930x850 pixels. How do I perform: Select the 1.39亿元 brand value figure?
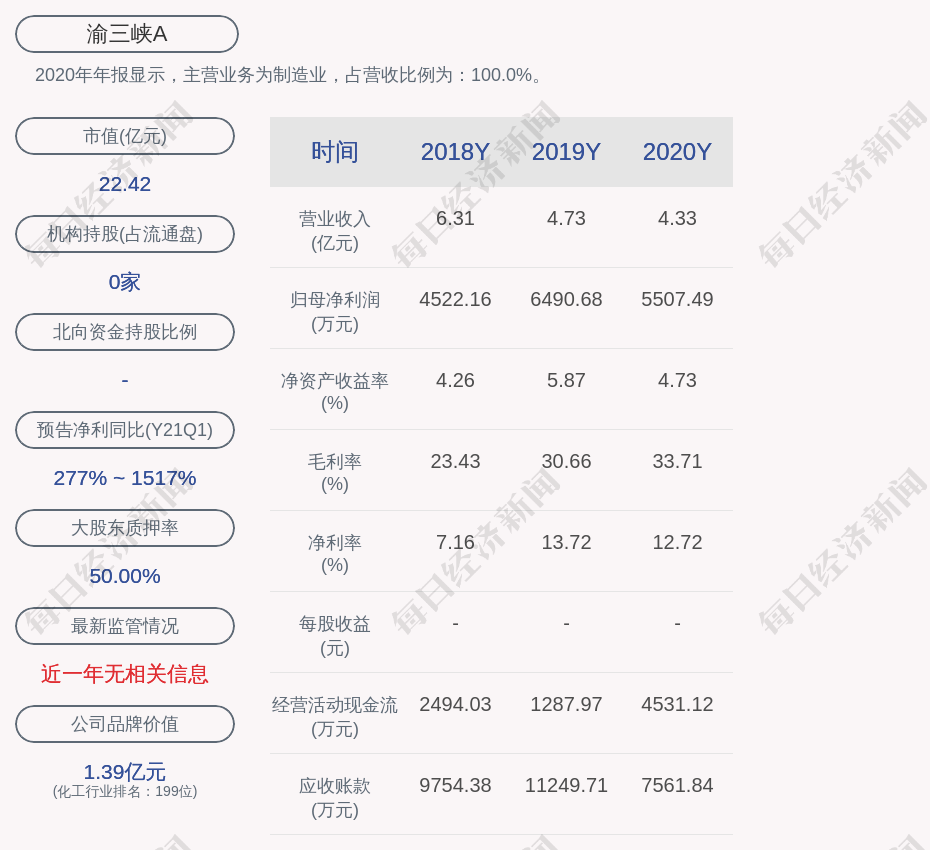(x=125, y=772)
